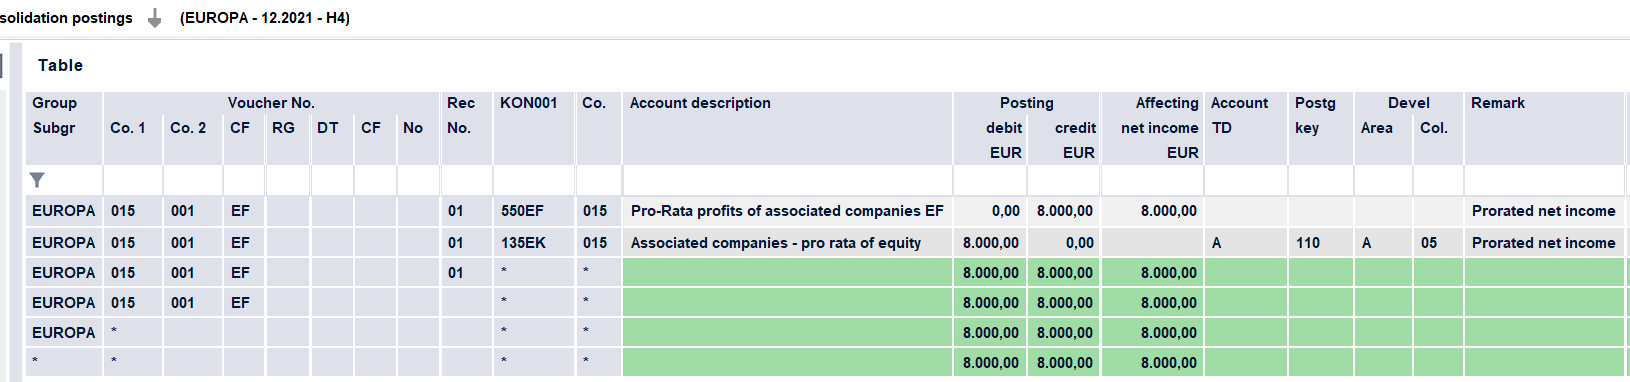
Task: Click the filter funnel icon in the table
Action: coord(37,180)
